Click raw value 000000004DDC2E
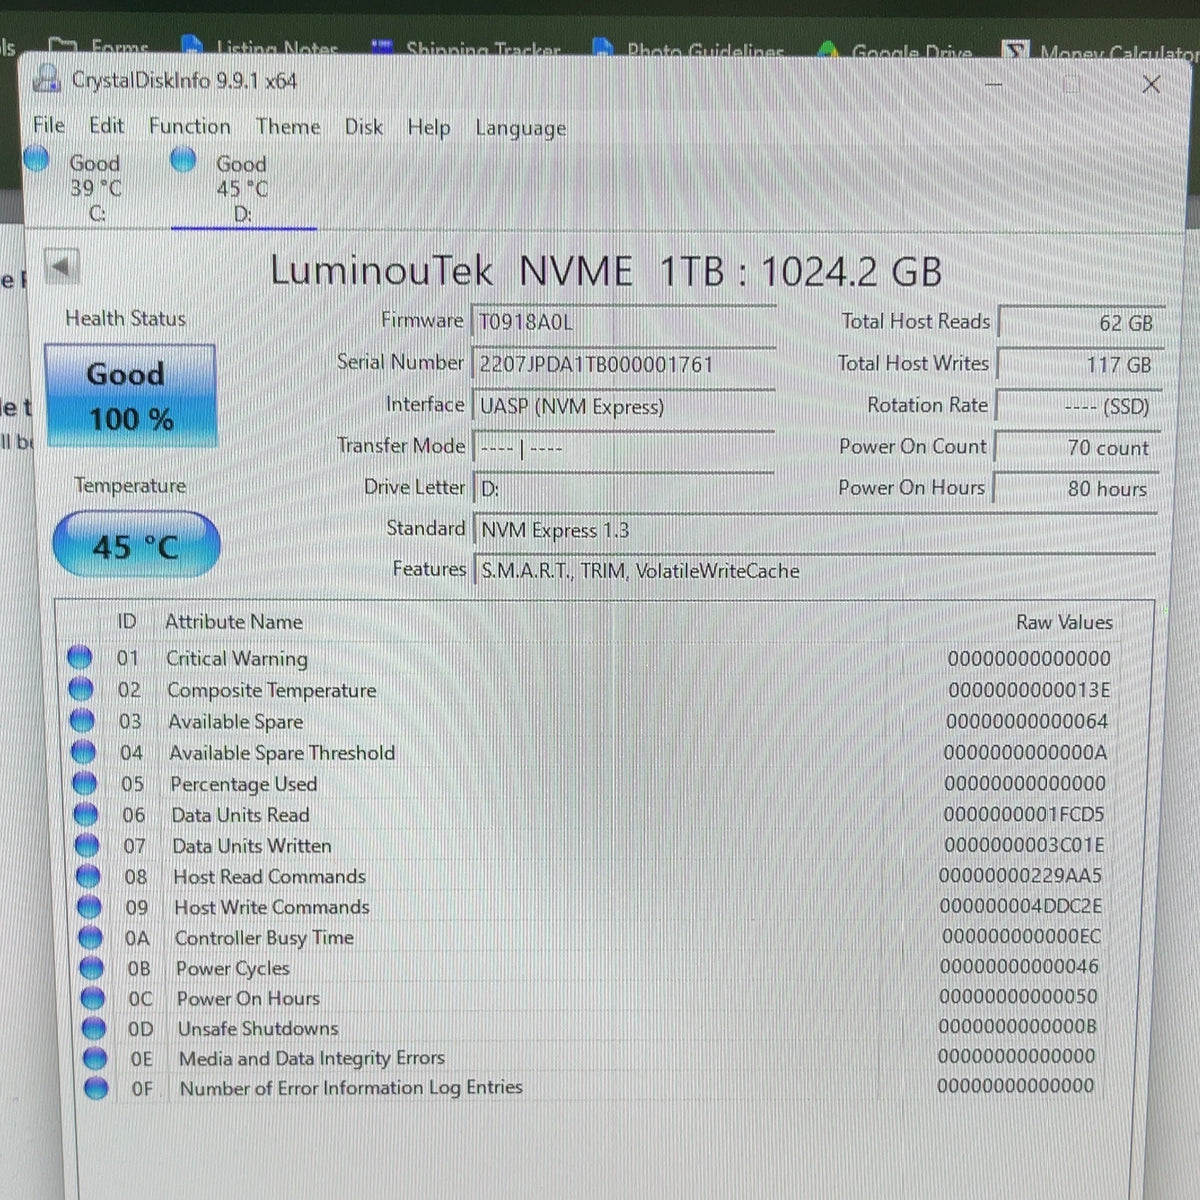This screenshot has height=1200, width=1200. pyautogui.click(x=1021, y=906)
